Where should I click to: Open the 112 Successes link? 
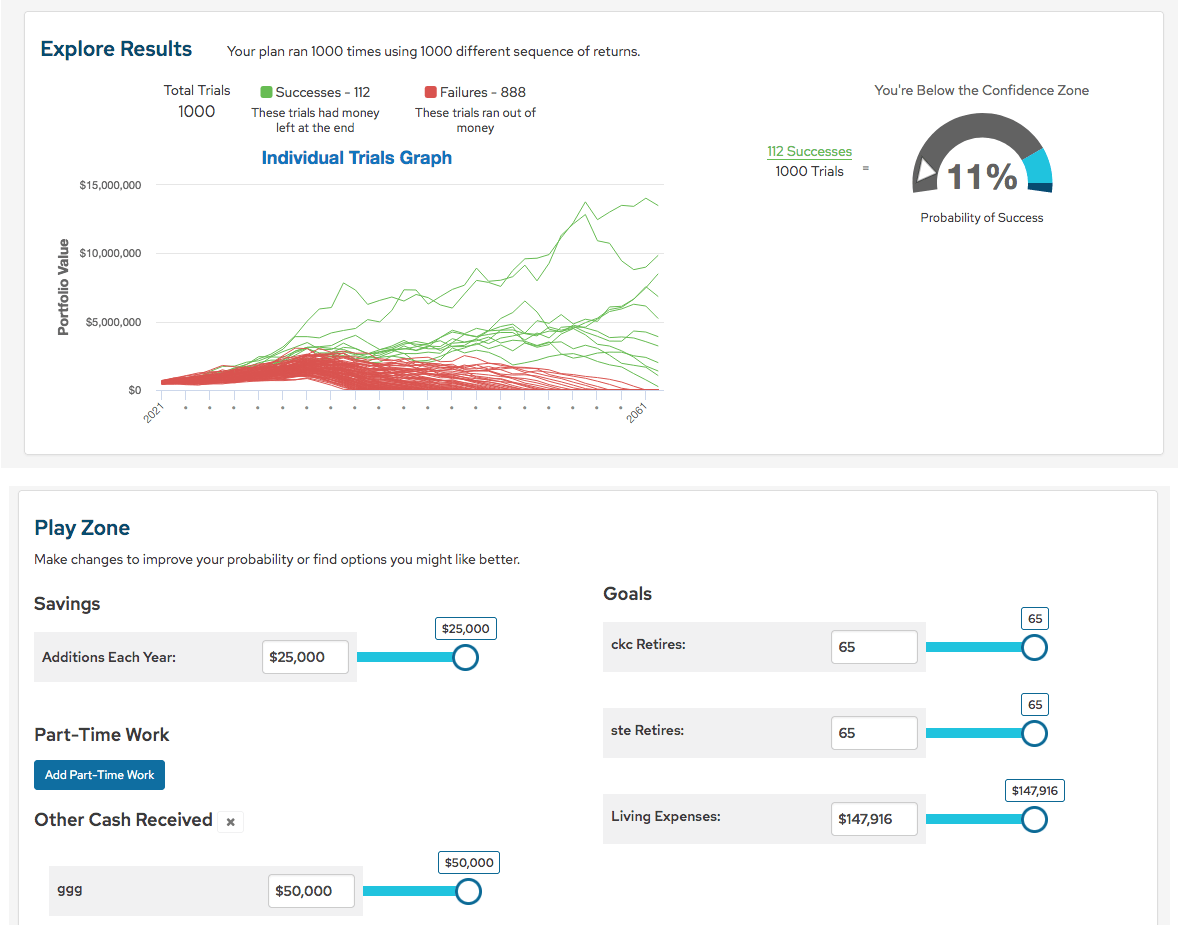click(x=809, y=151)
